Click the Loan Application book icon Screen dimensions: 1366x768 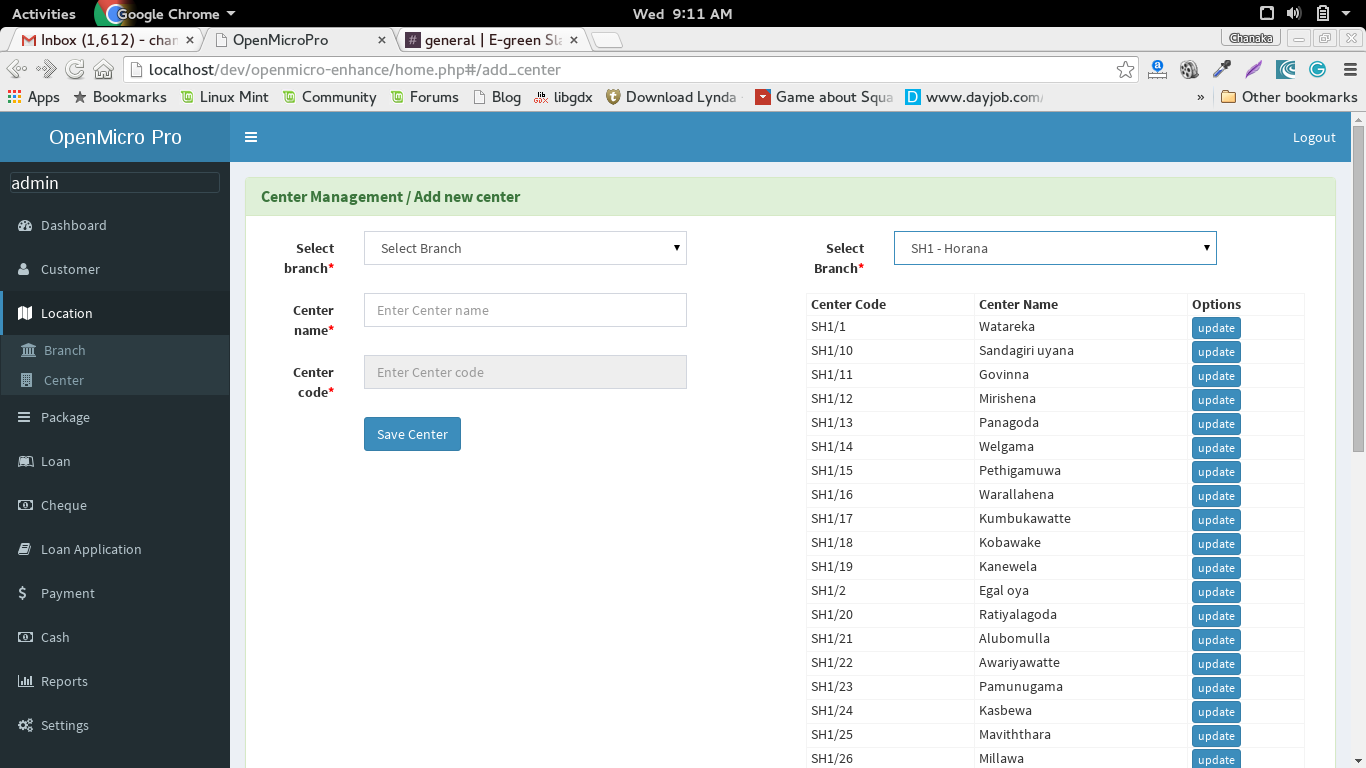(x=24, y=549)
